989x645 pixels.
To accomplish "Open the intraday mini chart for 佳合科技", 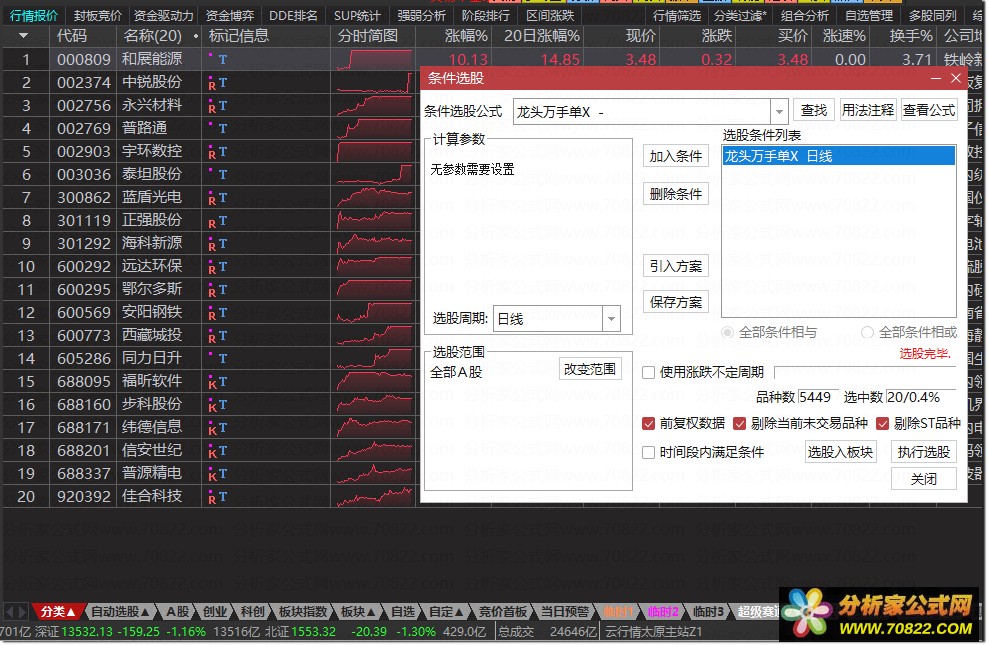I will point(374,496).
